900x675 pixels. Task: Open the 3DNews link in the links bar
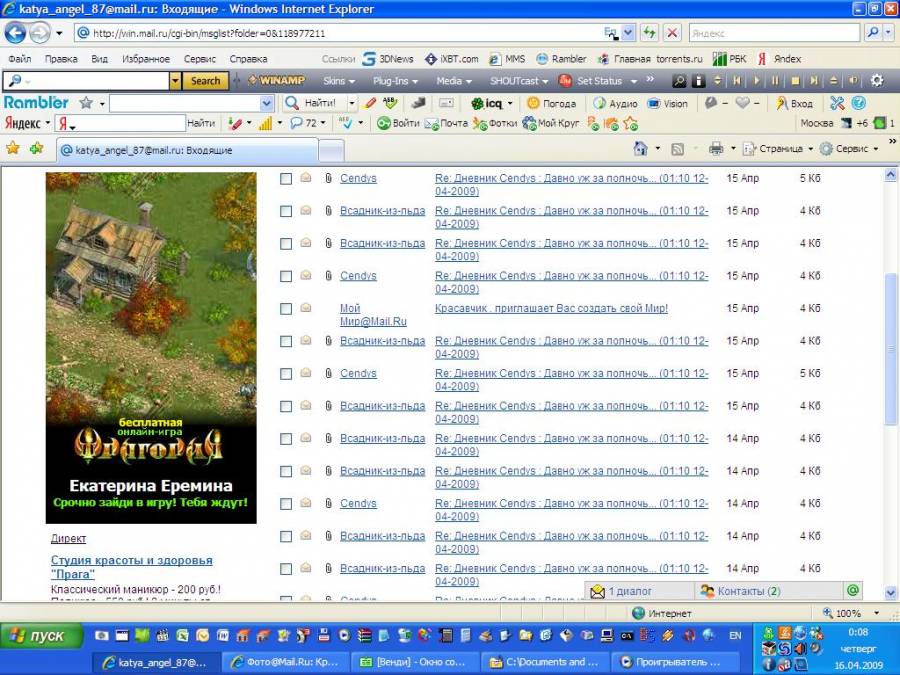coord(388,59)
